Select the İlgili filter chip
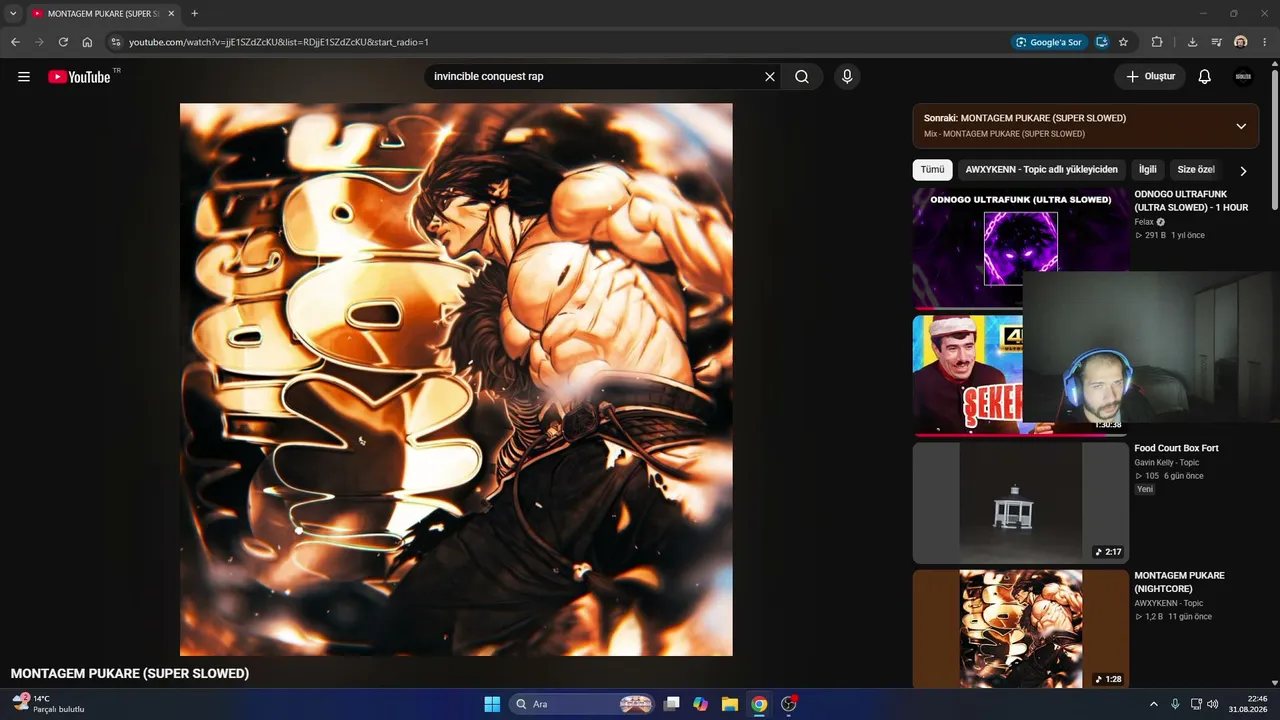1280x720 pixels. (1147, 170)
